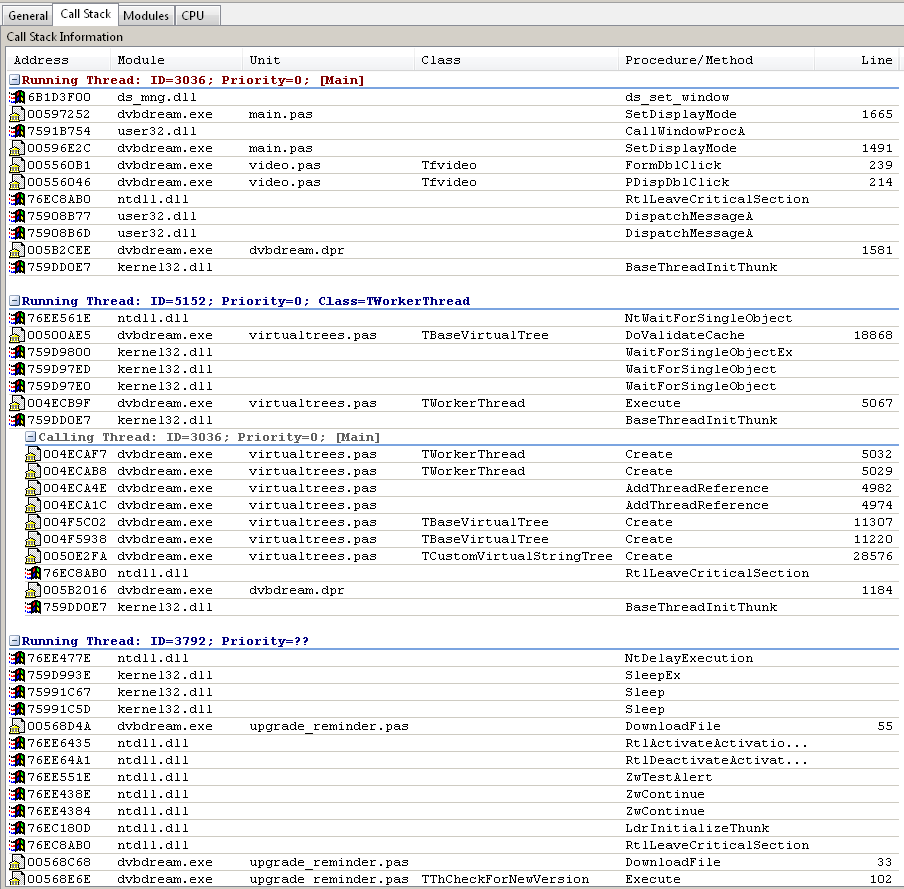This screenshot has height=889, width=904.
Task: Click the Unit column header
Action: (327, 60)
